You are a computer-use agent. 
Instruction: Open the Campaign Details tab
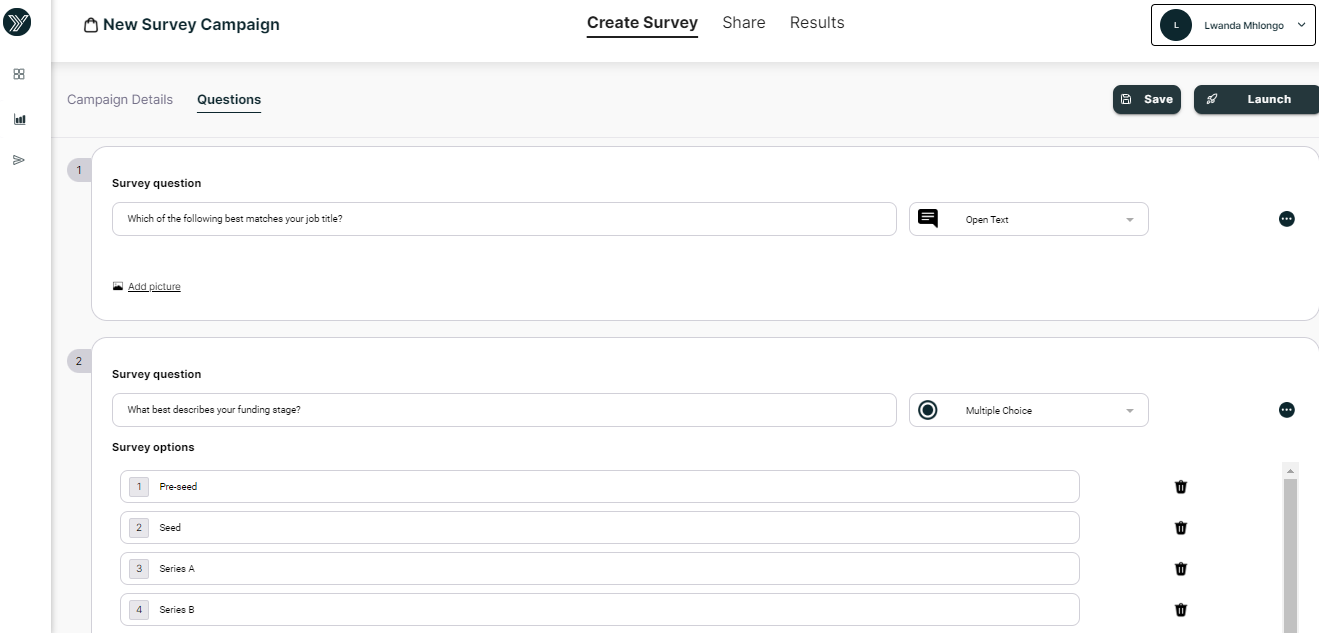coord(120,100)
